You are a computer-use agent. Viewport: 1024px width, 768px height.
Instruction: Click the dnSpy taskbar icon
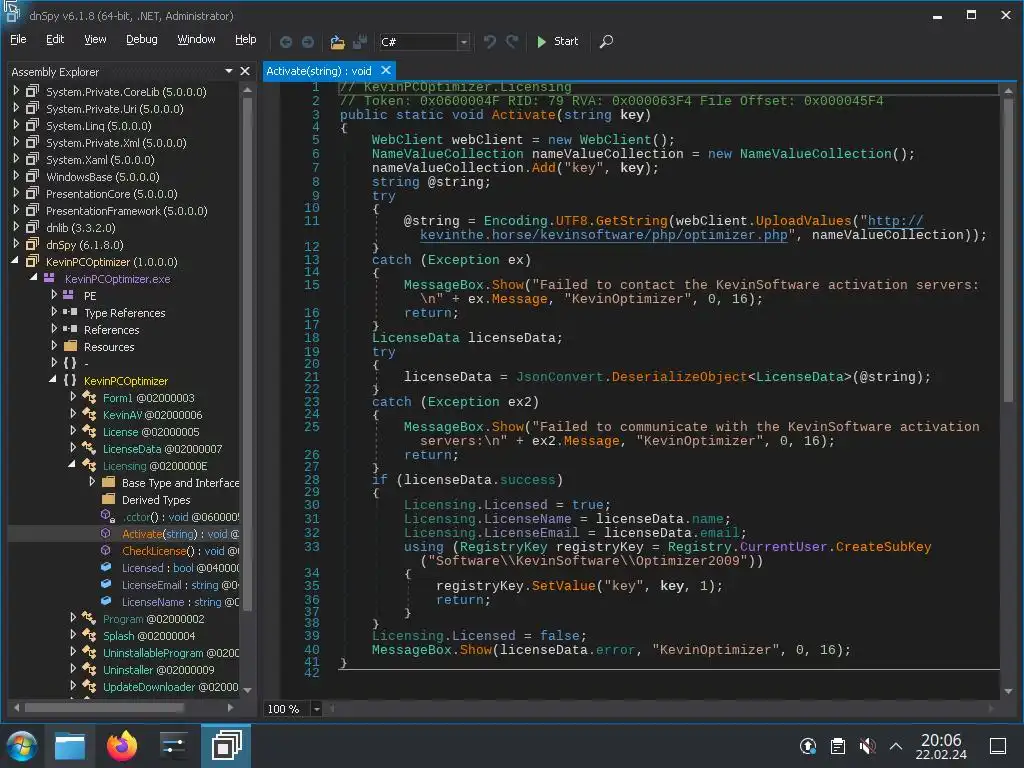226,746
